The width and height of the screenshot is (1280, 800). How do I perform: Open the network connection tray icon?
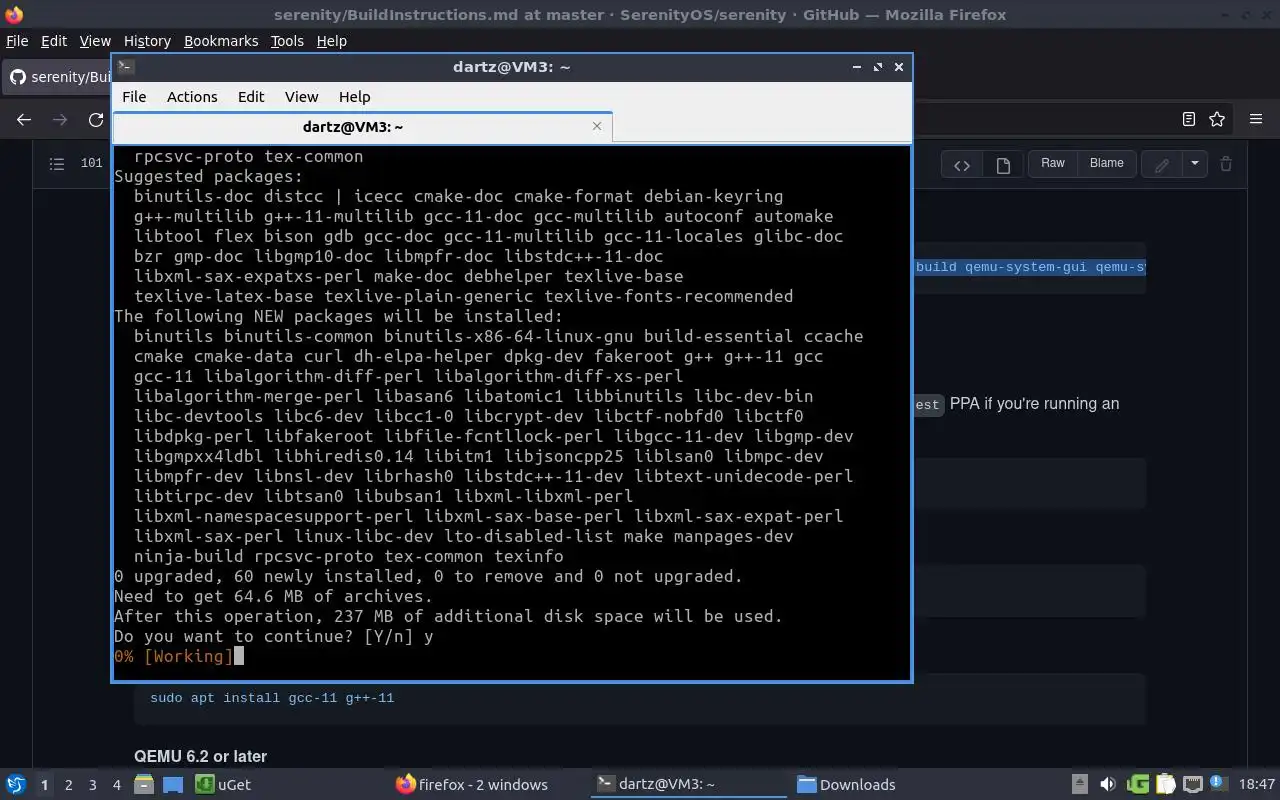[1192, 784]
